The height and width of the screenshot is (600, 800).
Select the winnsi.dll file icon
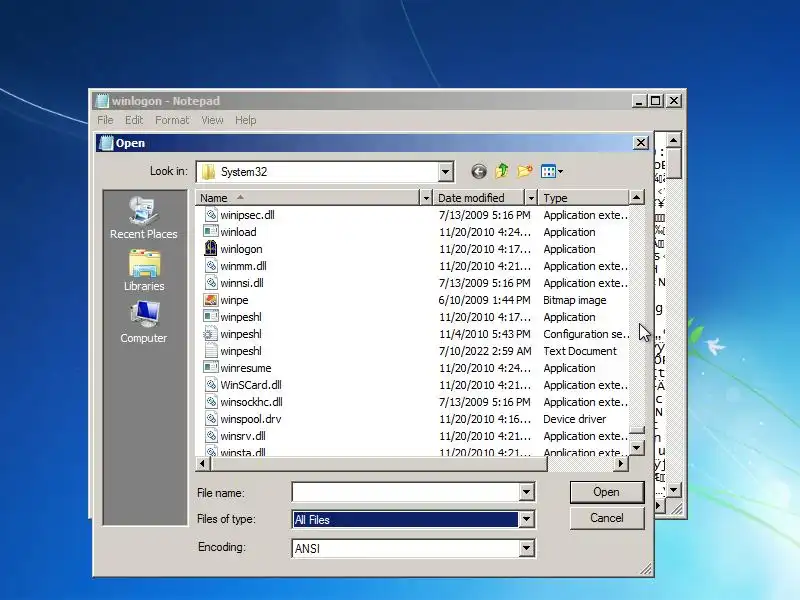point(211,283)
